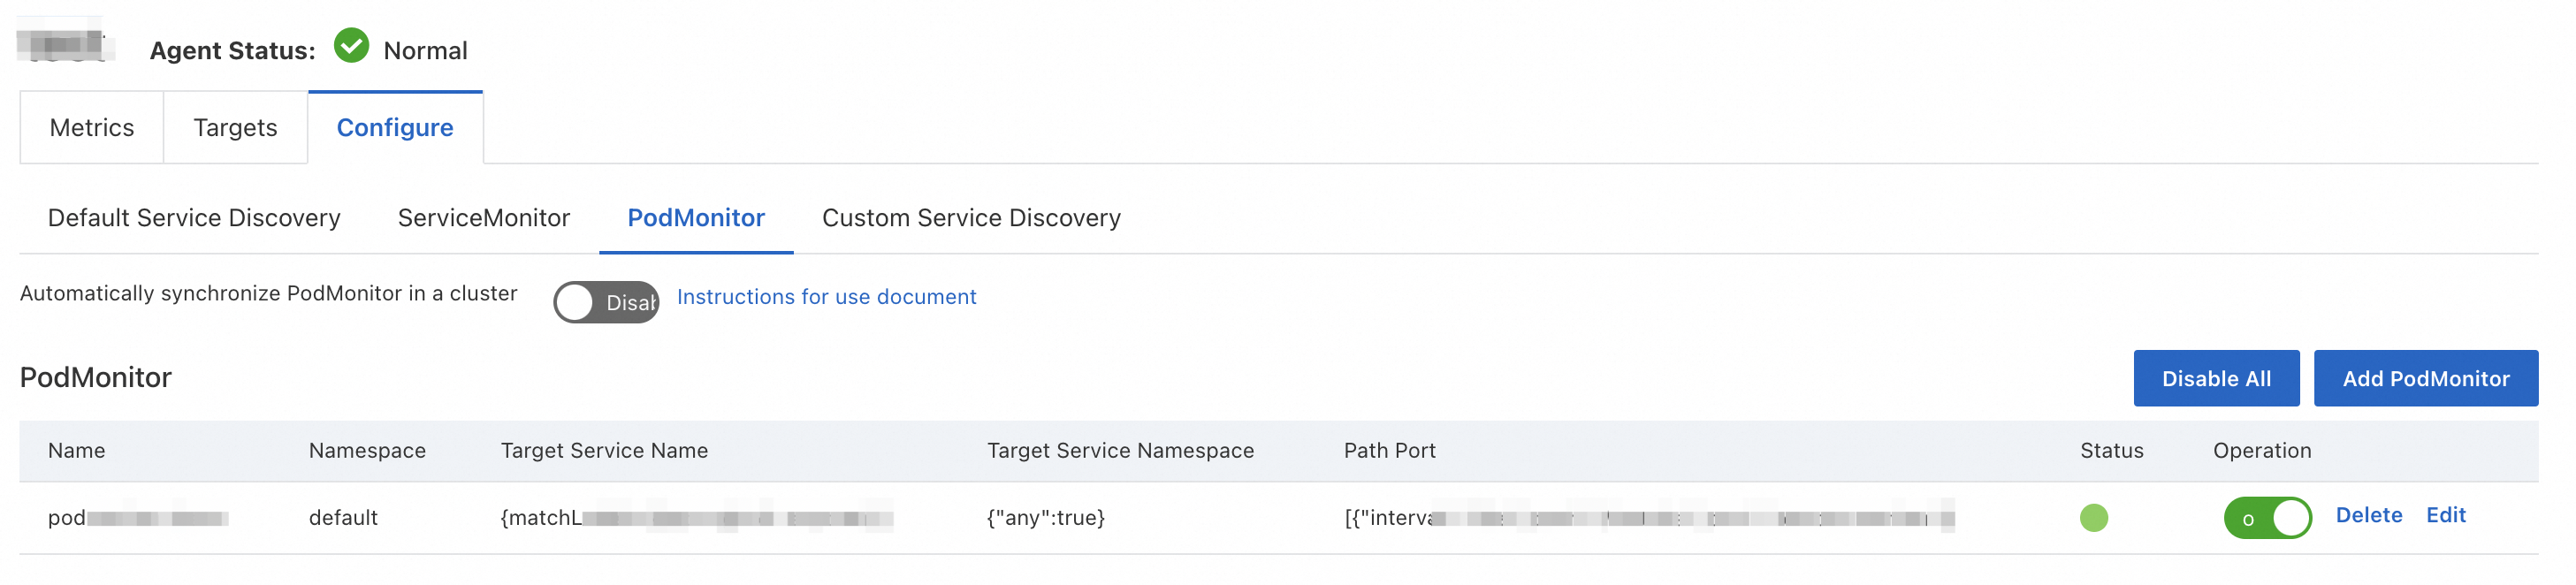
Task: Click the Path Port column header
Action: coord(1389,451)
